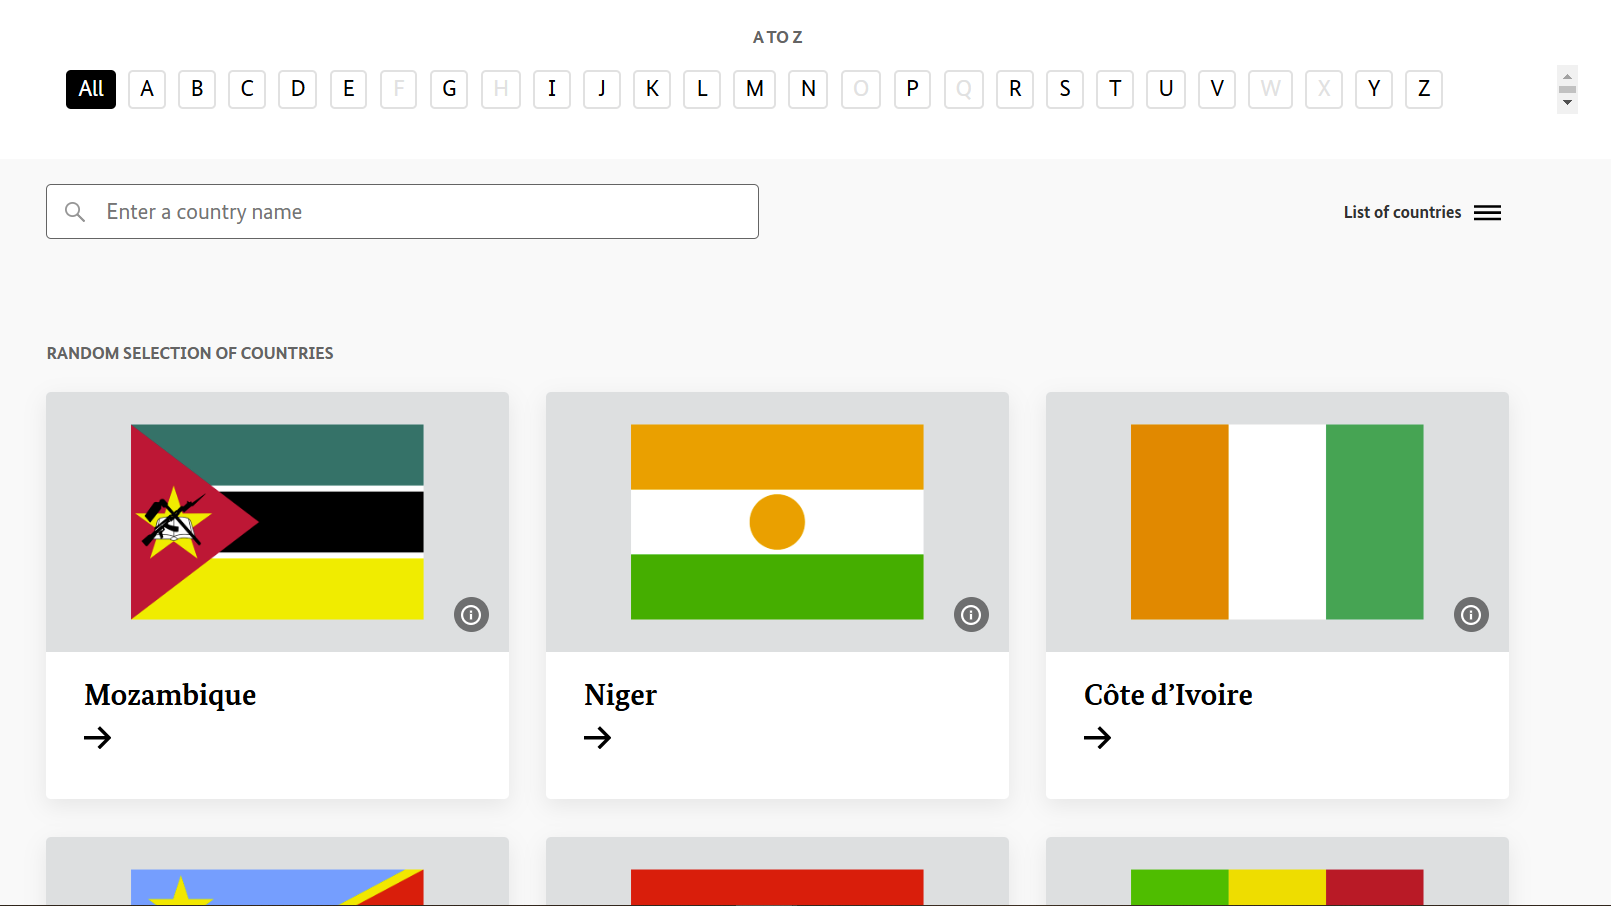1611x906 pixels.
Task: Click the arrow under Mozambique
Action: click(98, 738)
